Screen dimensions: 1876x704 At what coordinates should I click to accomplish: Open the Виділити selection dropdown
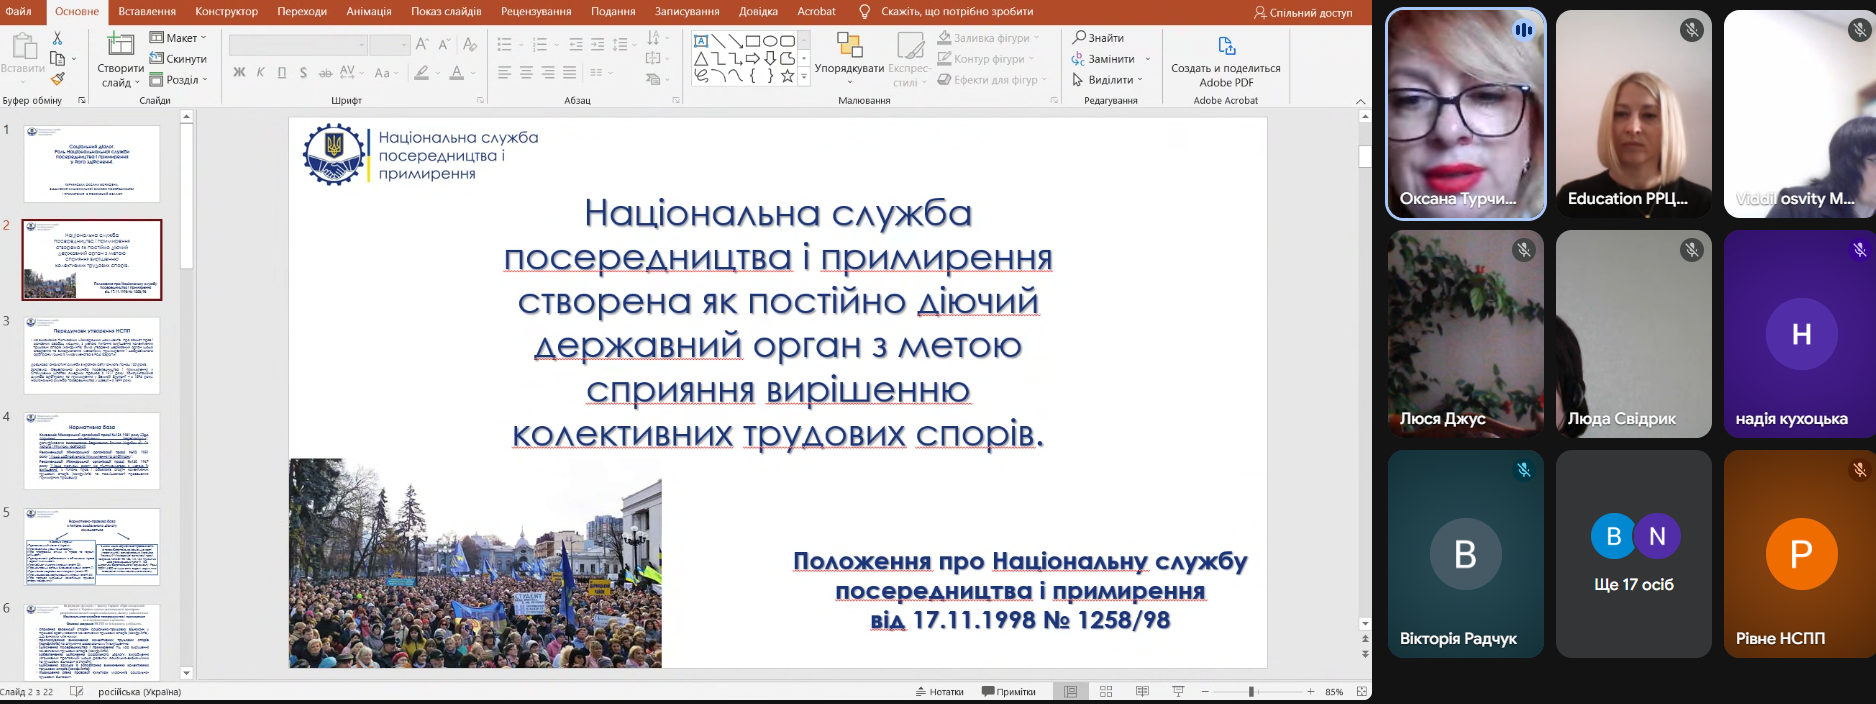click(1107, 80)
